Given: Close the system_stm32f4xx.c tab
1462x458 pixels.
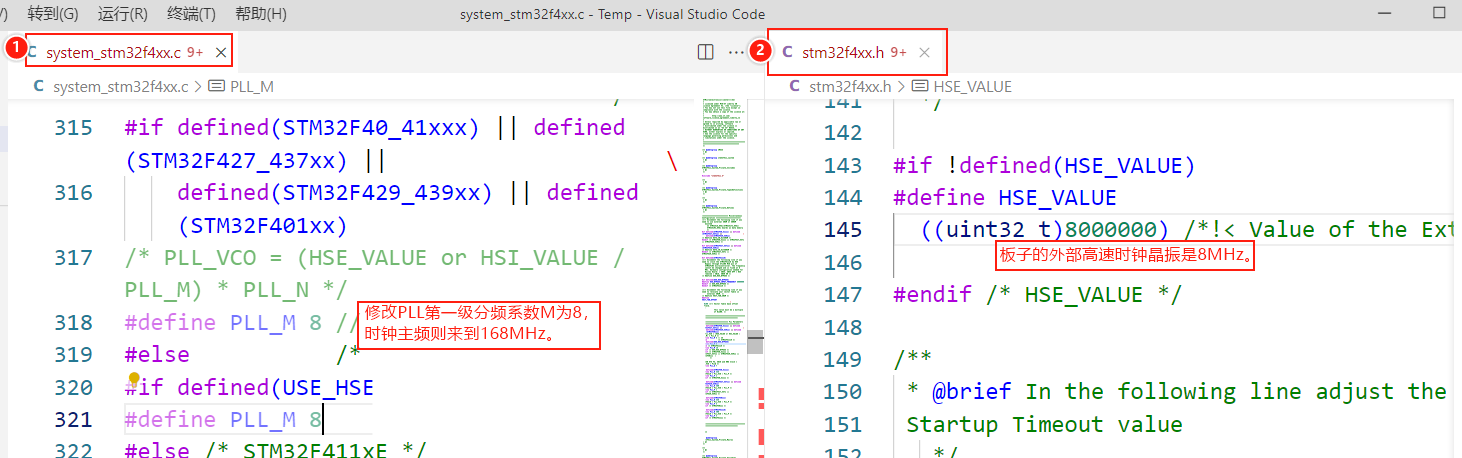Looking at the screenshot, I should (221, 52).
